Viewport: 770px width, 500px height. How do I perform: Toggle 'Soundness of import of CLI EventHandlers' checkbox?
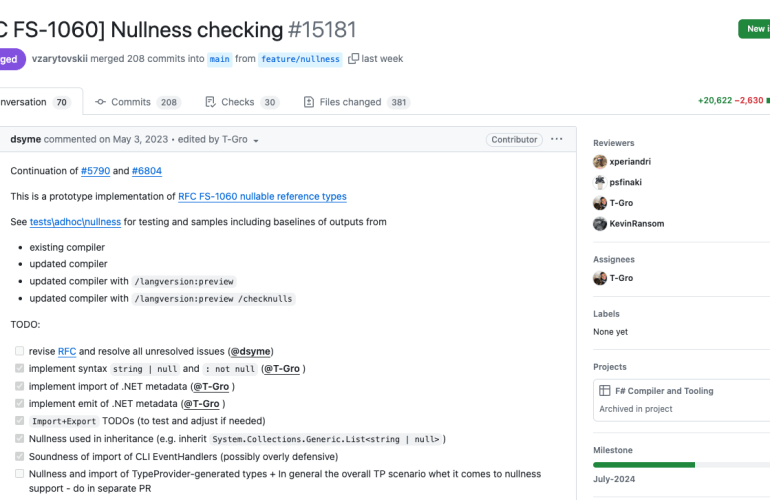click(x=19, y=456)
